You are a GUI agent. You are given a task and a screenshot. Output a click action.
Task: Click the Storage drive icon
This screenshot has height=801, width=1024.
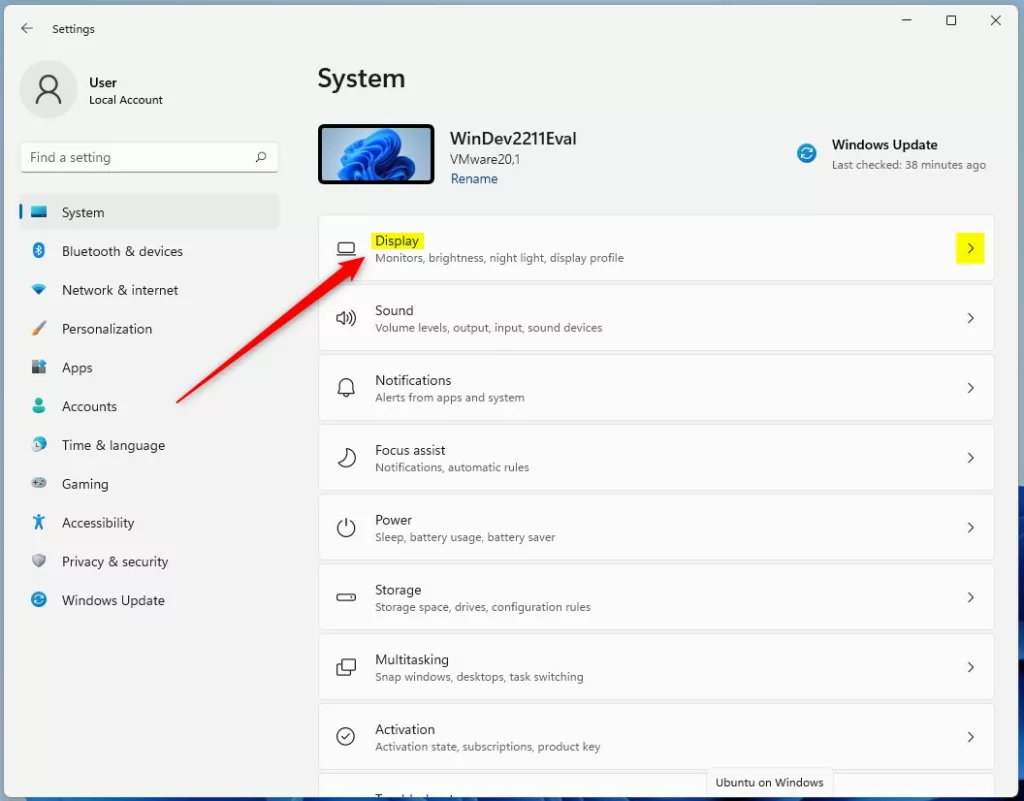click(x=346, y=597)
